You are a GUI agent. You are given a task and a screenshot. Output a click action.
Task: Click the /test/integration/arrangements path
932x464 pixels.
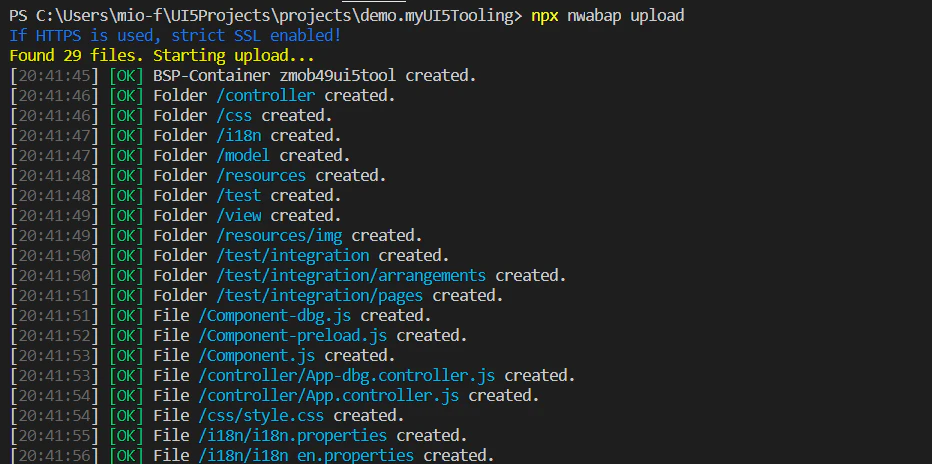pos(351,276)
